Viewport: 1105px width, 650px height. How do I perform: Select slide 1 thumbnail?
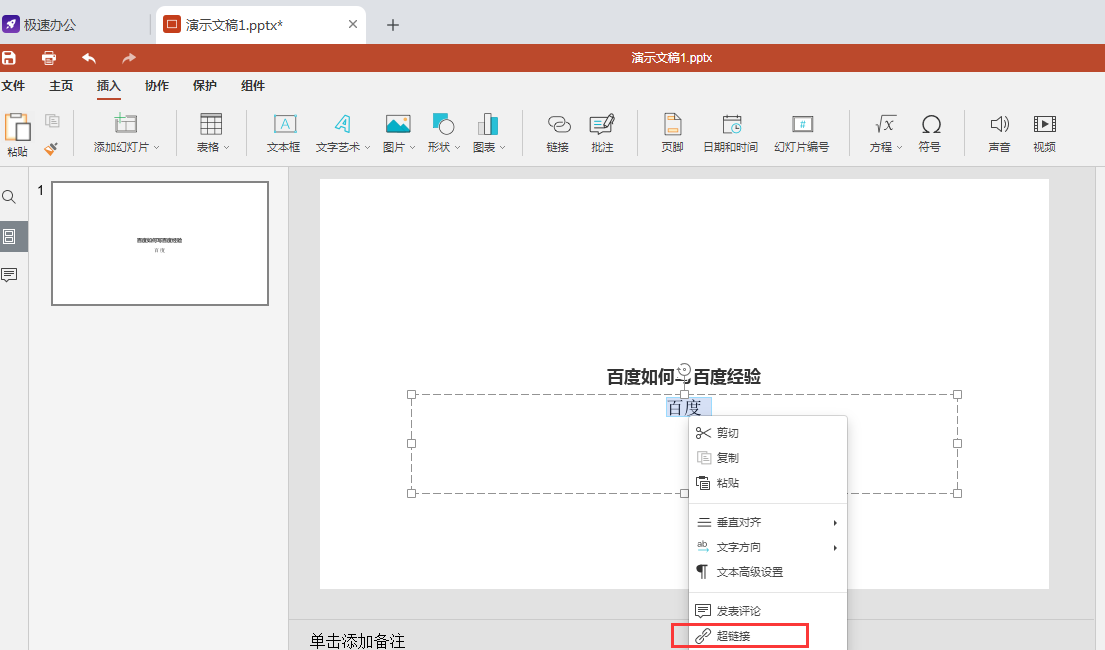point(160,243)
